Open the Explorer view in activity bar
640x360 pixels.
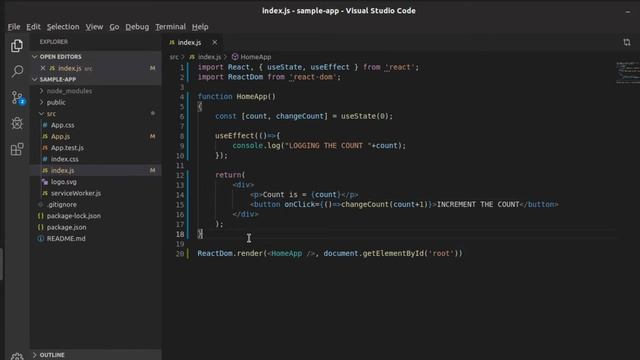[x=17, y=46]
